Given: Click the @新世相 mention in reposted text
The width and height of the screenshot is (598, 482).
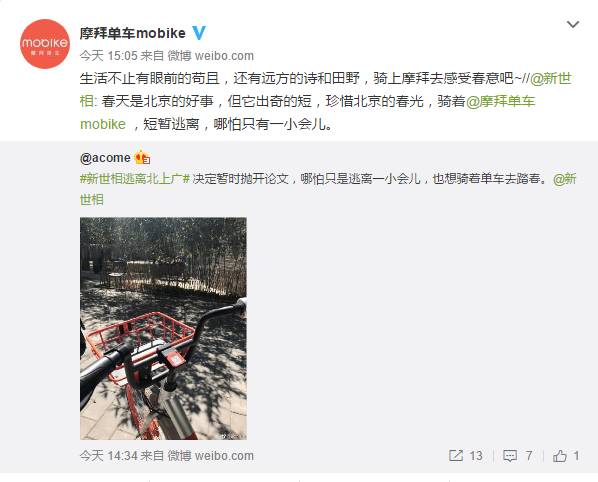Looking at the screenshot, I should pyautogui.click(x=564, y=178).
